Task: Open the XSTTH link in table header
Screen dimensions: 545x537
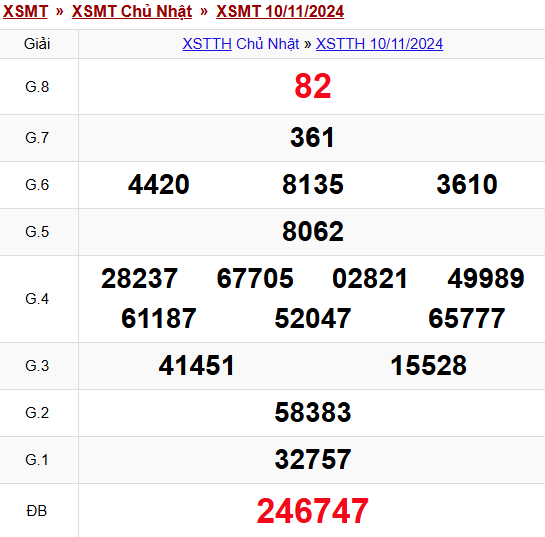Action: pyautogui.click(x=207, y=44)
